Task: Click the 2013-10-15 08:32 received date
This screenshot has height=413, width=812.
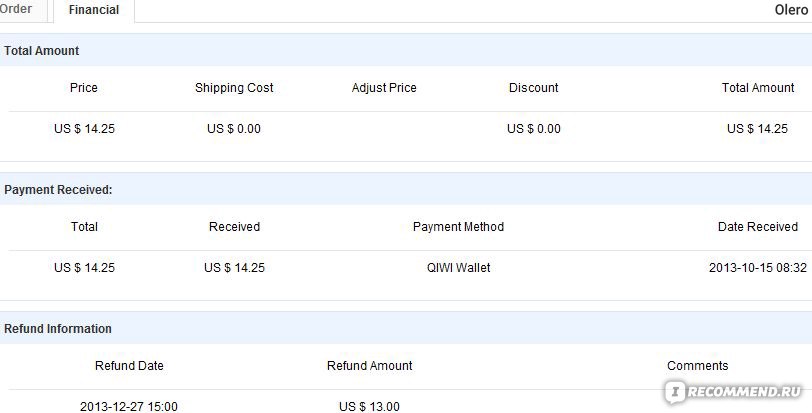Action: (x=758, y=268)
